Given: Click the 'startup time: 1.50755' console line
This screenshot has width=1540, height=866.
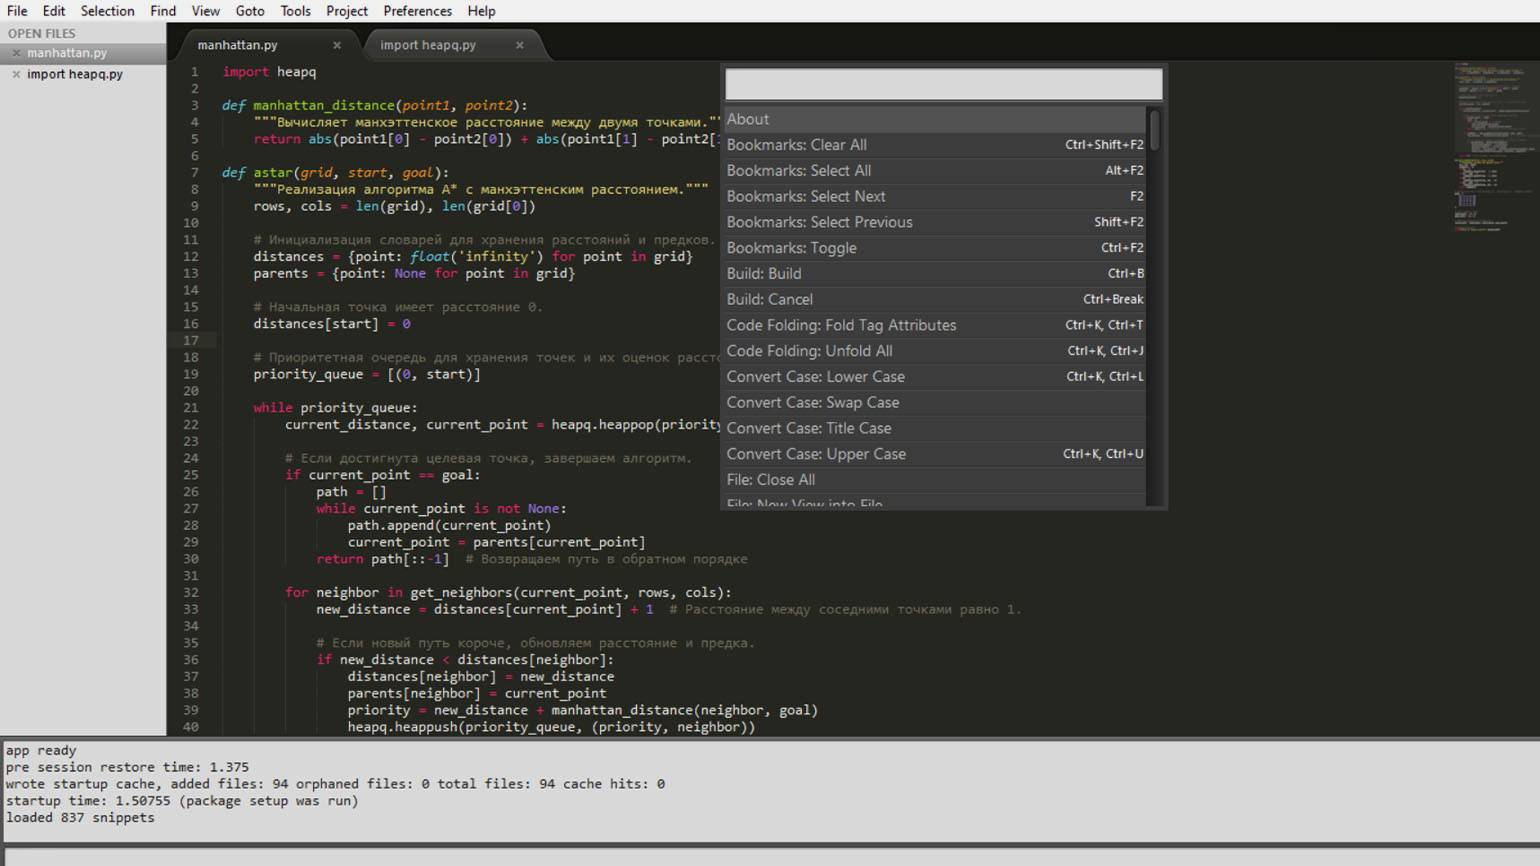Looking at the screenshot, I should coord(182,801).
